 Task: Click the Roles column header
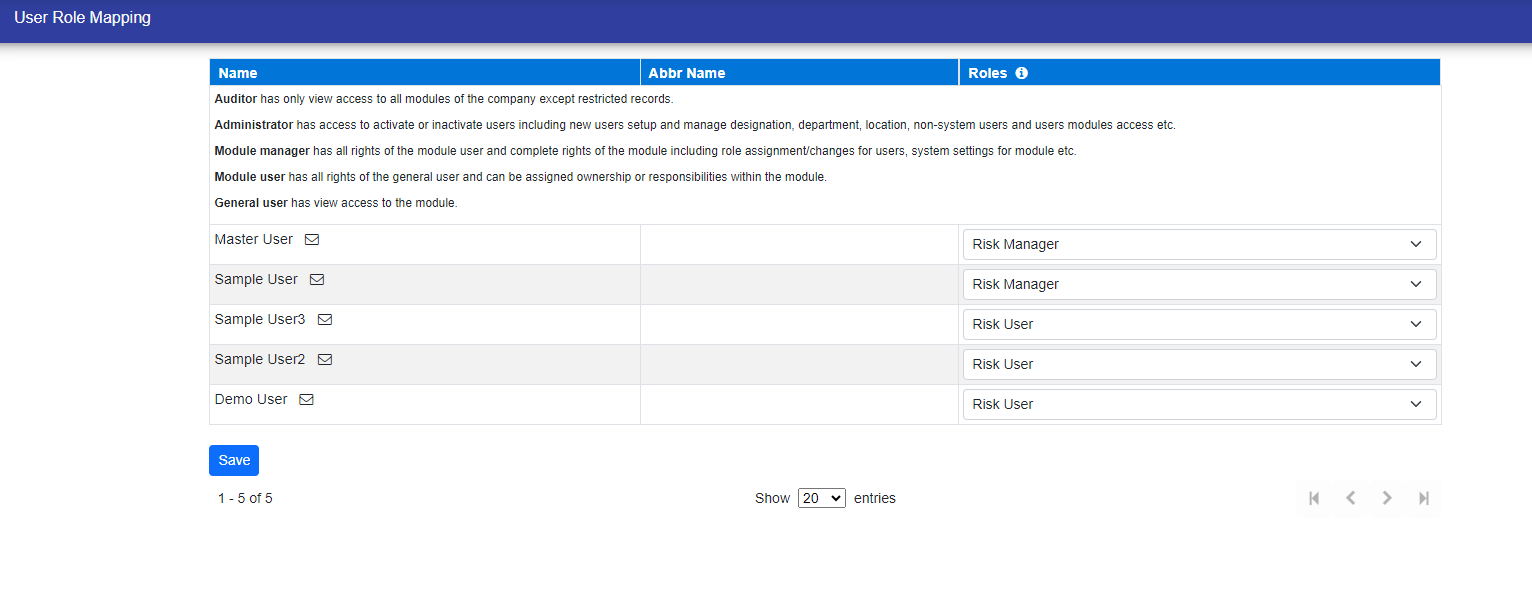(x=987, y=73)
